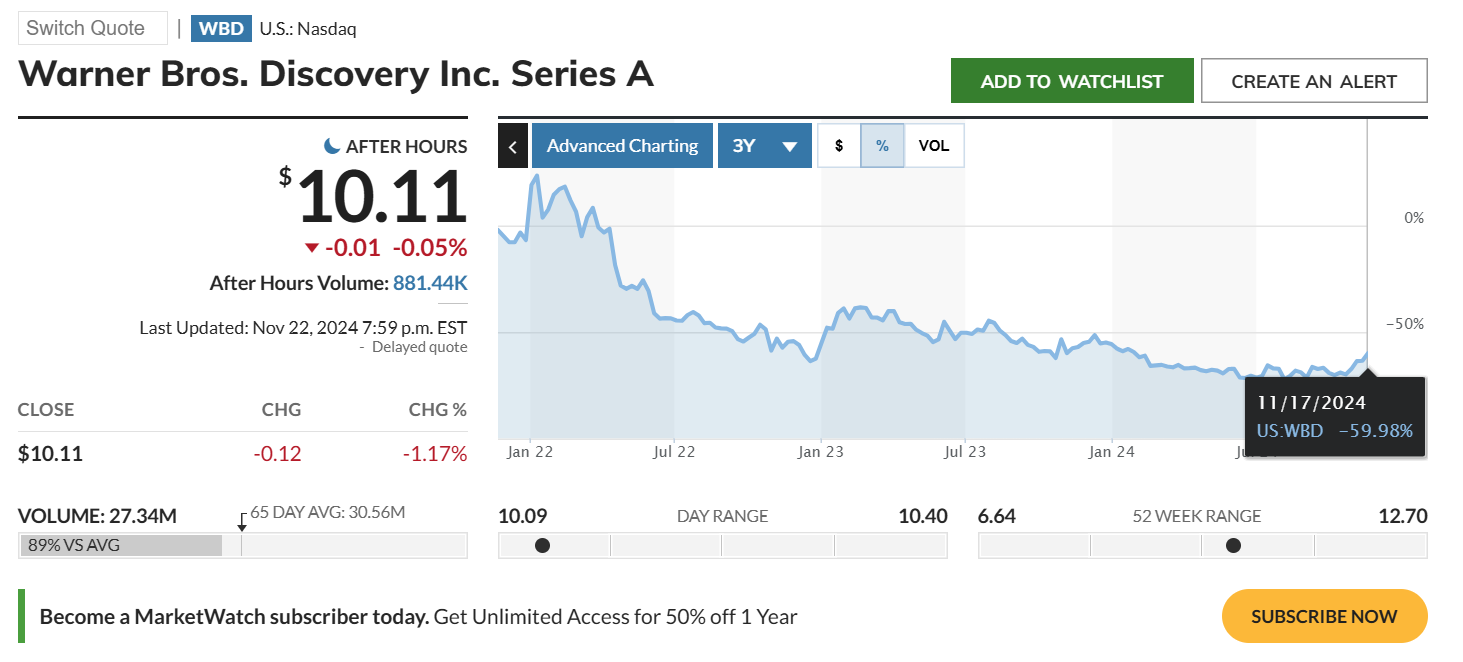Click the volume versus average bar
1463x662 pixels.
pos(120,545)
